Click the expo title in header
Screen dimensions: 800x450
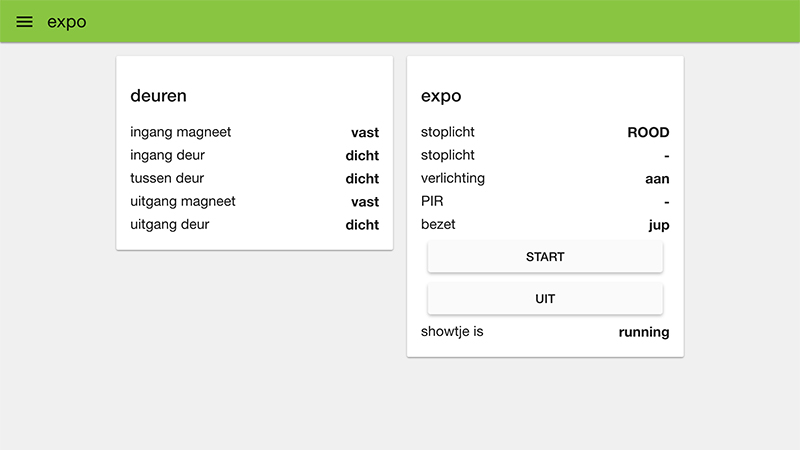click(x=66, y=22)
